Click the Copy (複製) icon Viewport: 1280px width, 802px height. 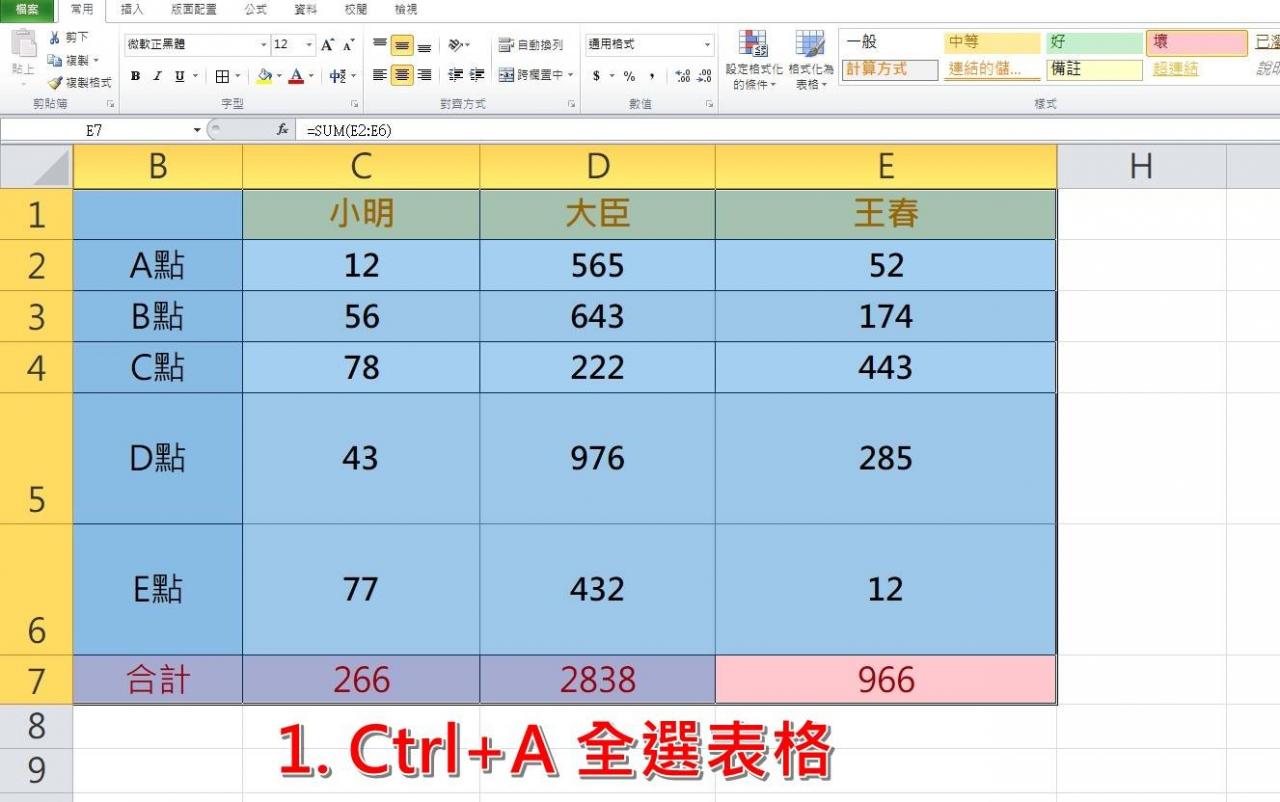pyautogui.click(x=54, y=61)
